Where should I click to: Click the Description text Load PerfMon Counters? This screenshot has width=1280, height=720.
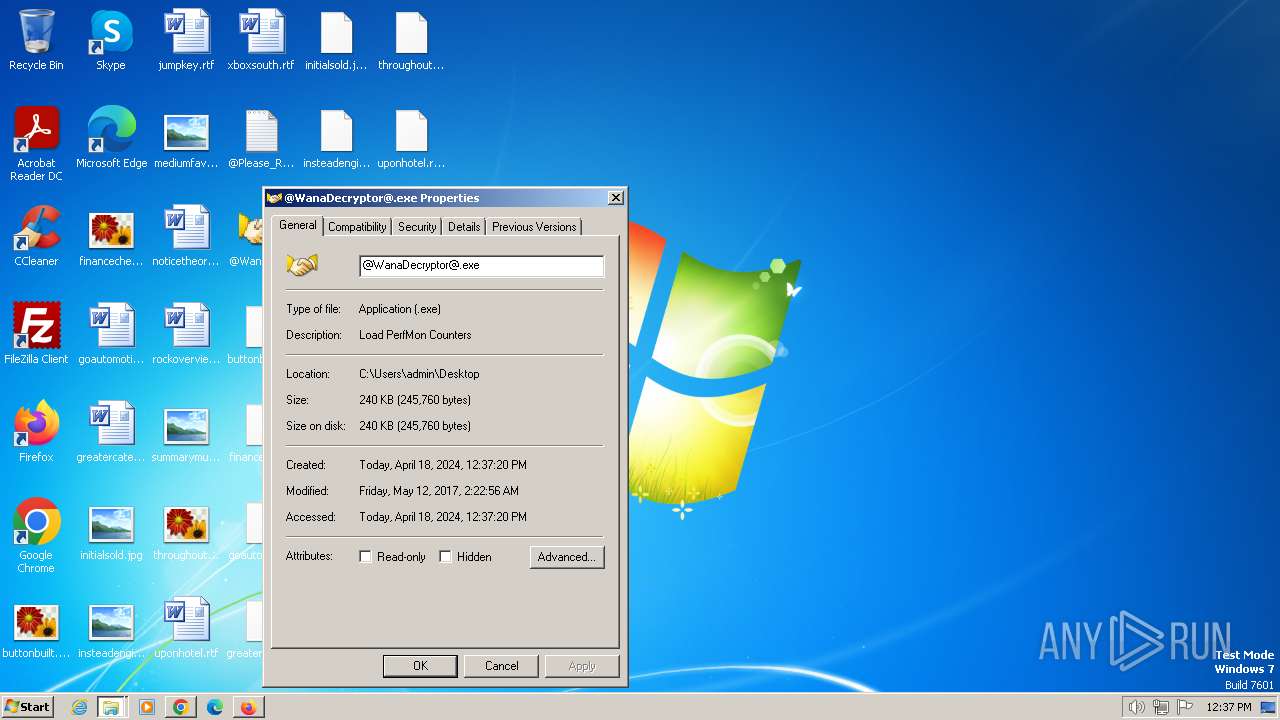(415, 335)
